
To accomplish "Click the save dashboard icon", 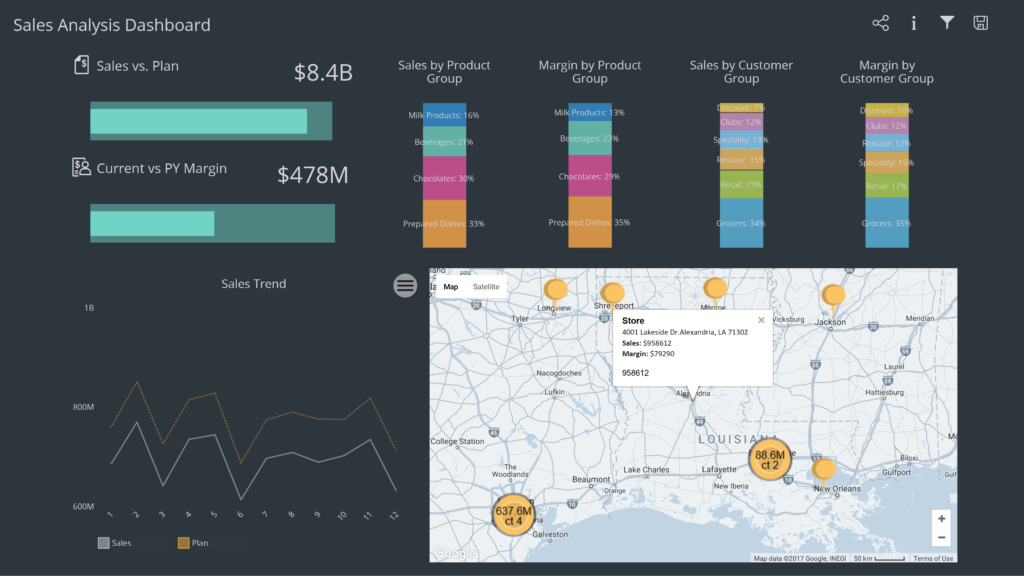I will point(983,22).
